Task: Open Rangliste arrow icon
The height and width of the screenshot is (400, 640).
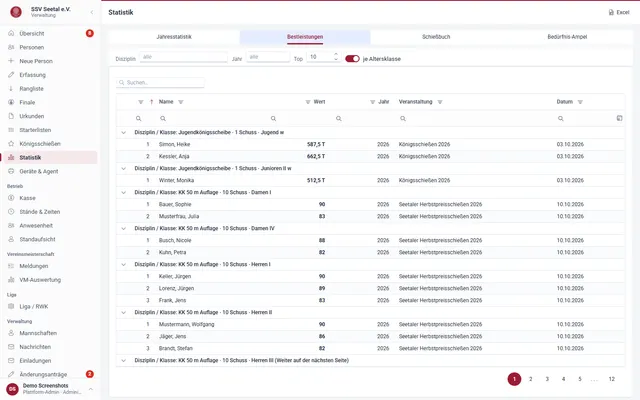Action: pos(11,88)
